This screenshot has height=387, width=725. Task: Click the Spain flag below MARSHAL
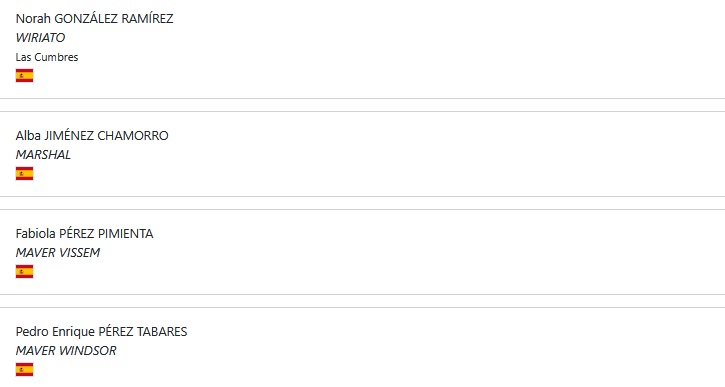point(25,173)
